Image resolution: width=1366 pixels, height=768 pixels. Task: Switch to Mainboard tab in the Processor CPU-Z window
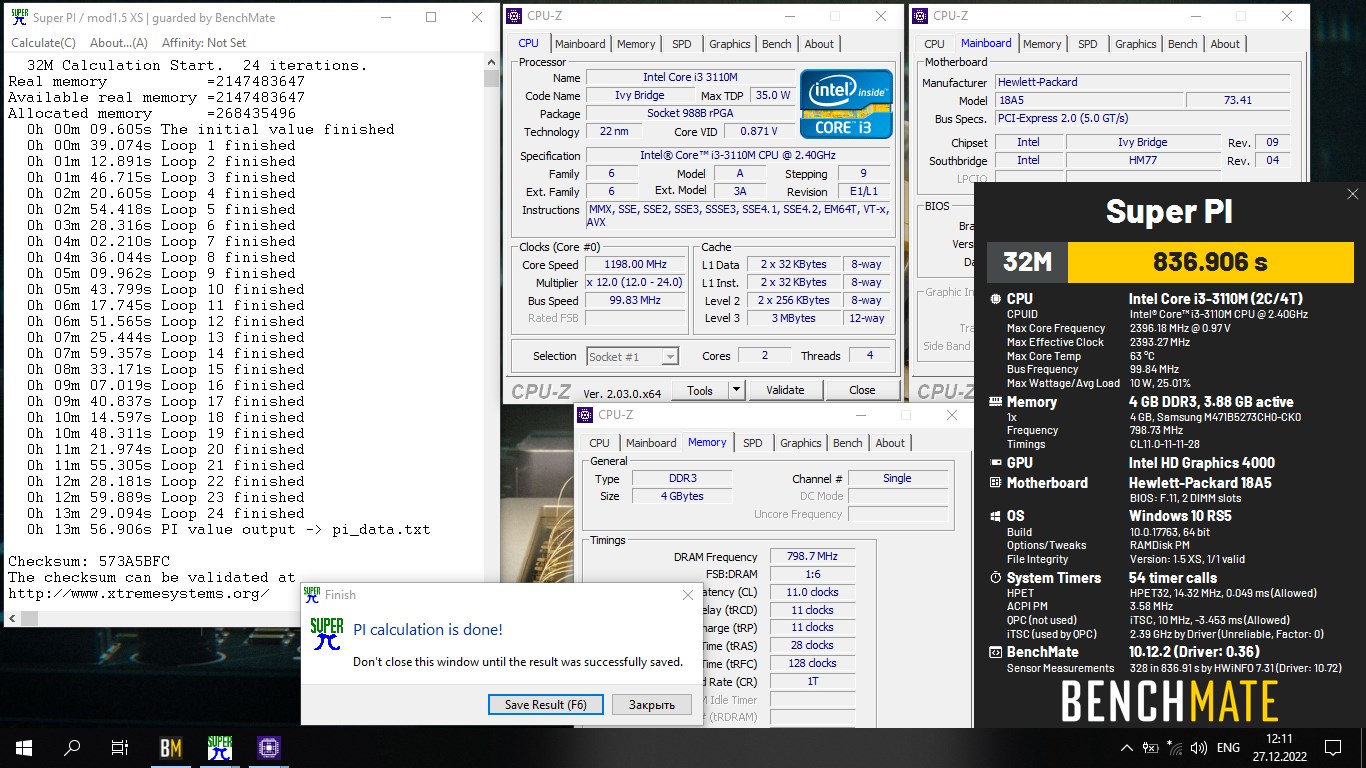580,44
